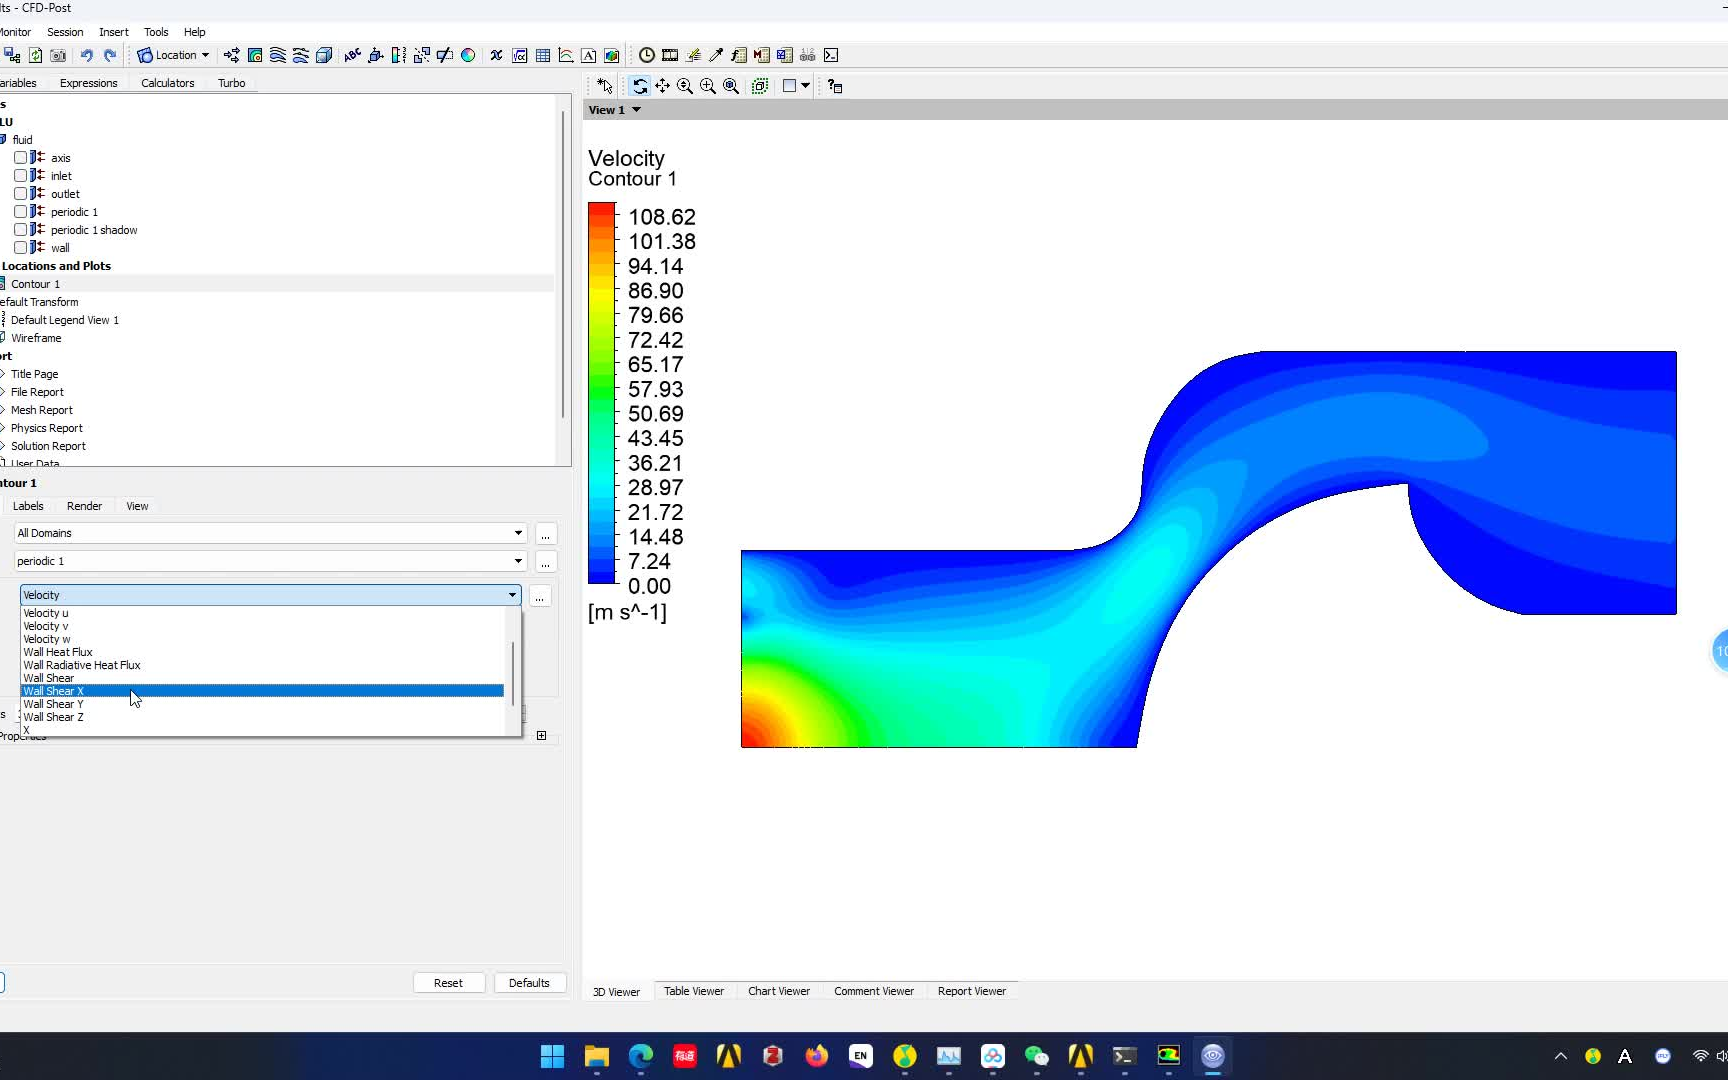Launch Firefox from the taskbar
The image size is (1728, 1080).
tap(816, 1056)
